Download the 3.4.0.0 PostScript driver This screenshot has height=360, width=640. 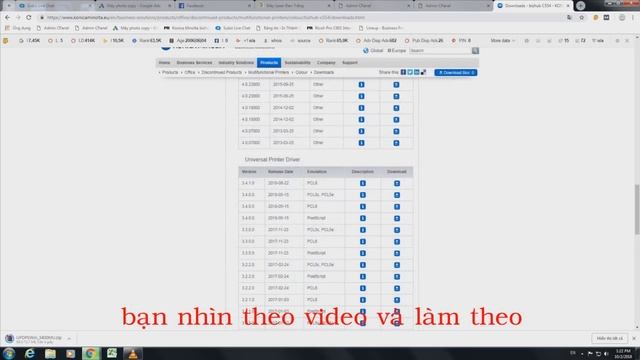397,218
